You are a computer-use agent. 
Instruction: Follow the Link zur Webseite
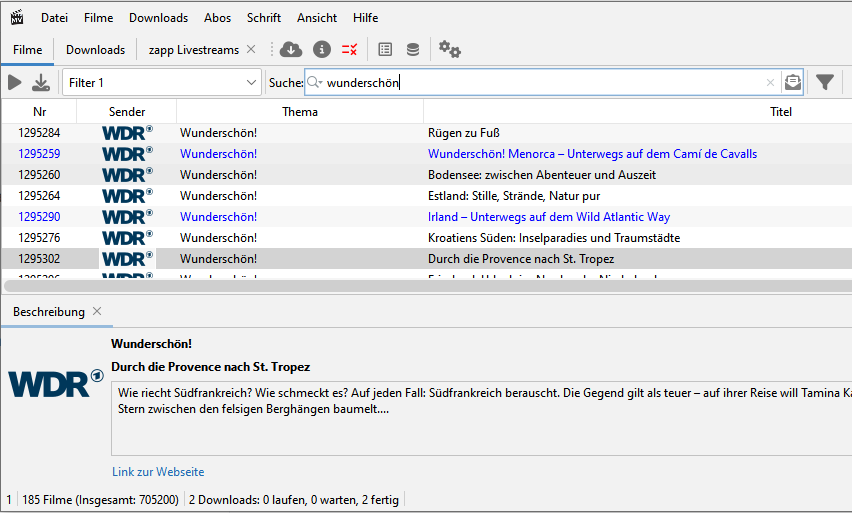[158, 472]
